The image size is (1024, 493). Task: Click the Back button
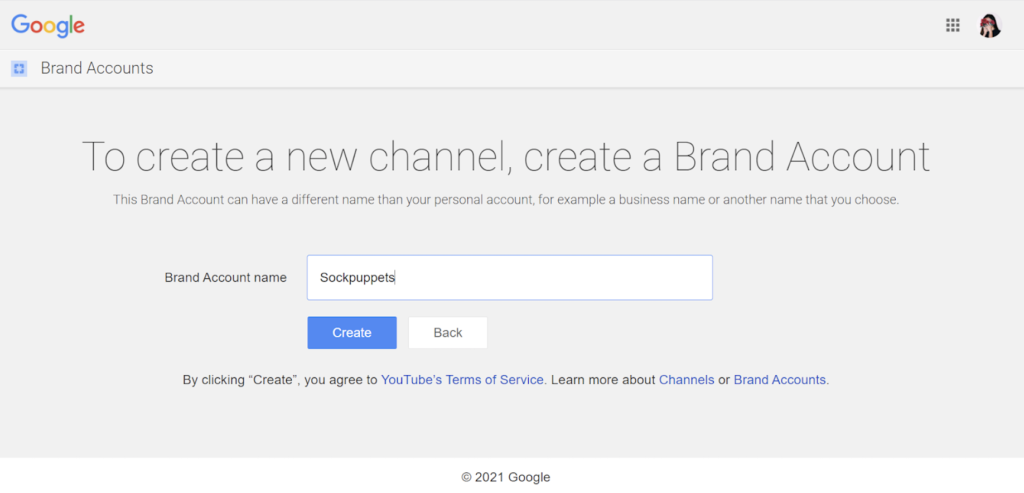pos(448,333)
